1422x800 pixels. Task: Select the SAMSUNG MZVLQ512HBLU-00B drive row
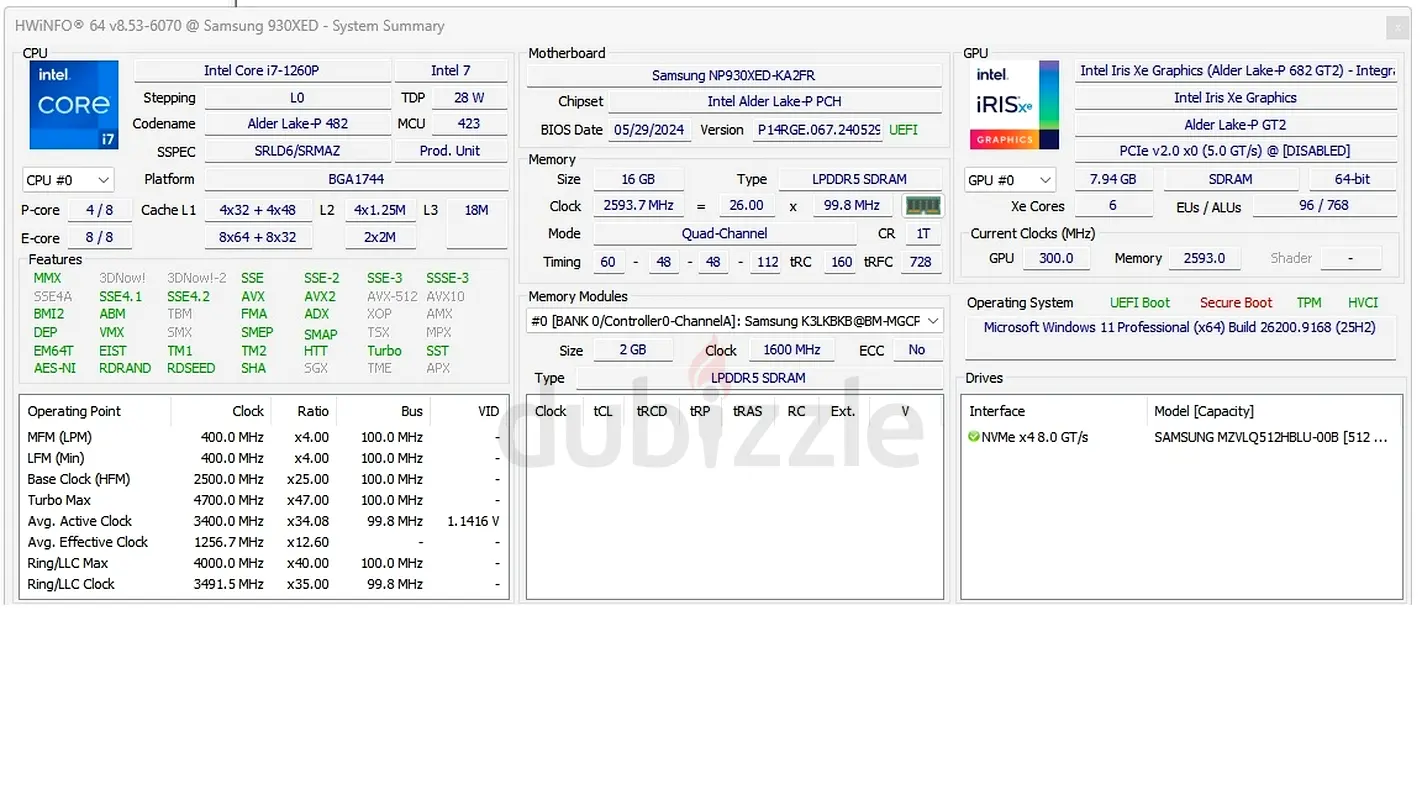(1181, 437)
